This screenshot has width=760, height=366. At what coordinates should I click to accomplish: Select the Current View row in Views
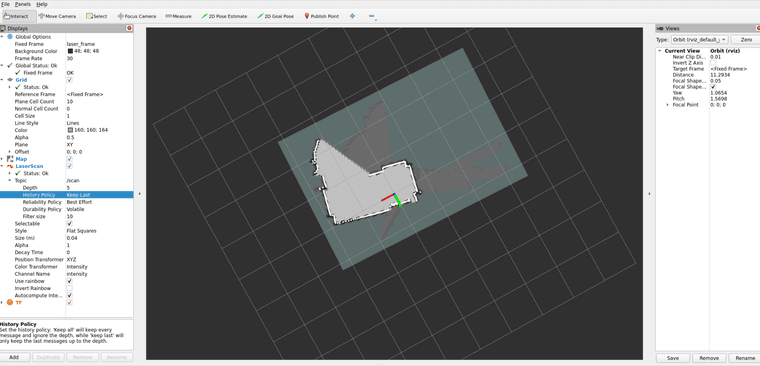point(708,51)
